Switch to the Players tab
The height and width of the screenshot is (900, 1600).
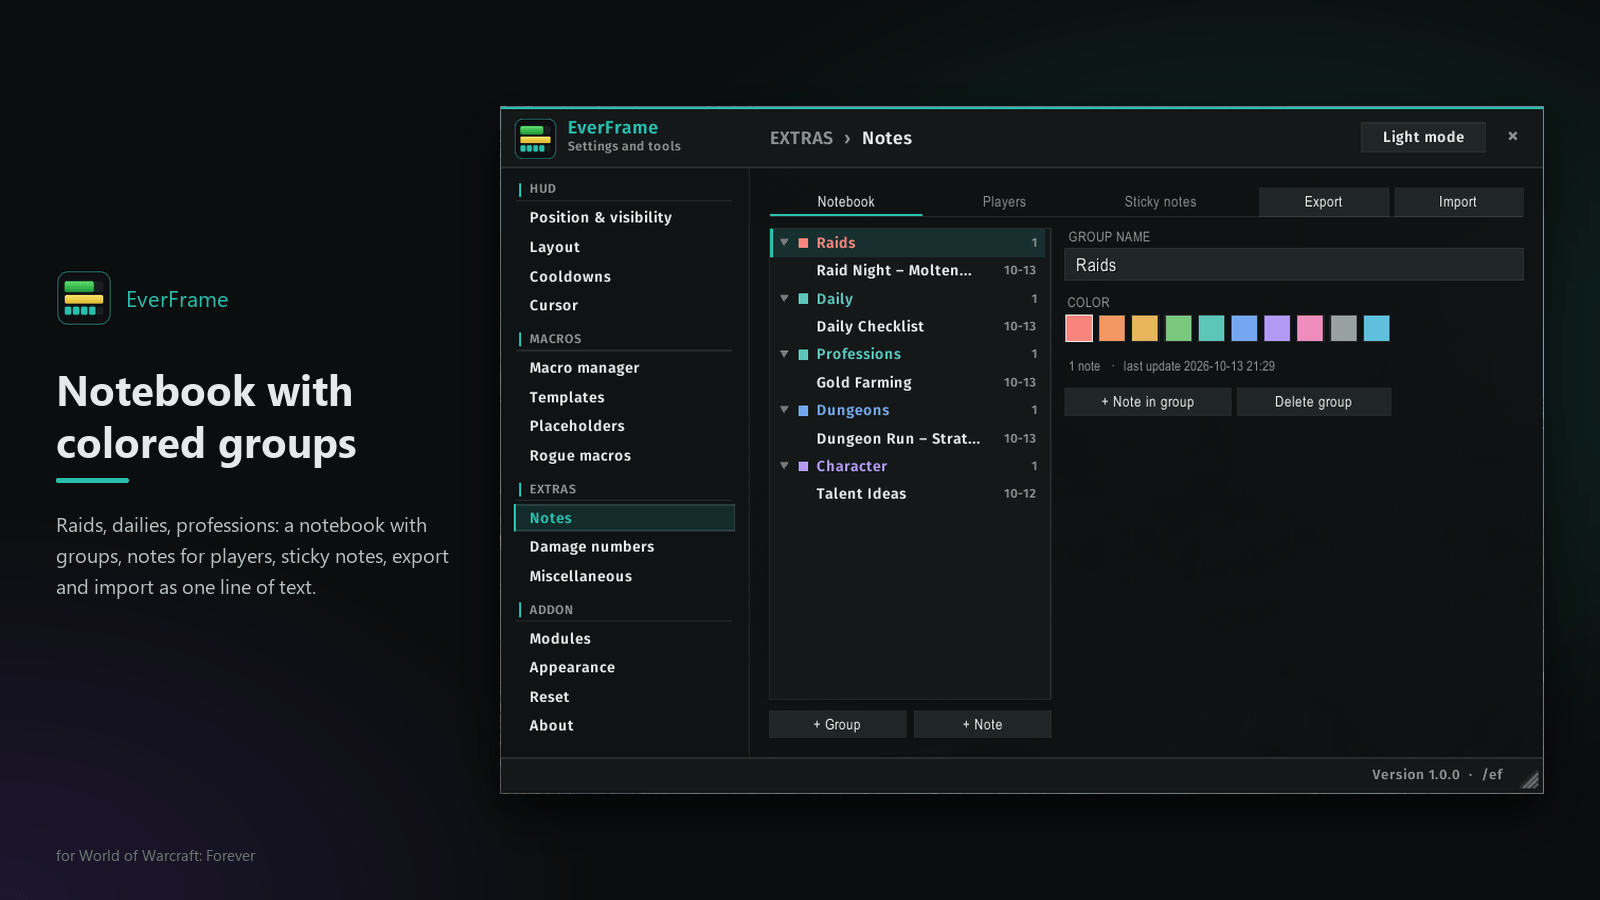click(x=1004, y=202)
